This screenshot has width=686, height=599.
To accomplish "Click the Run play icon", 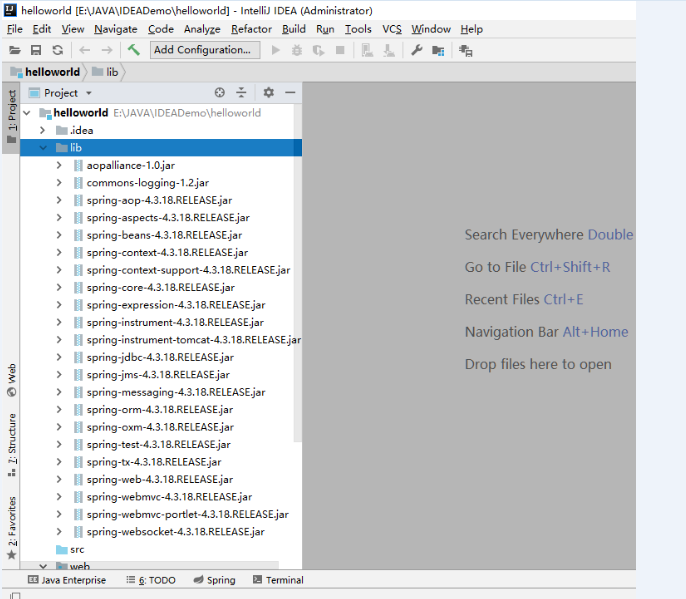I will pos(276,50).
